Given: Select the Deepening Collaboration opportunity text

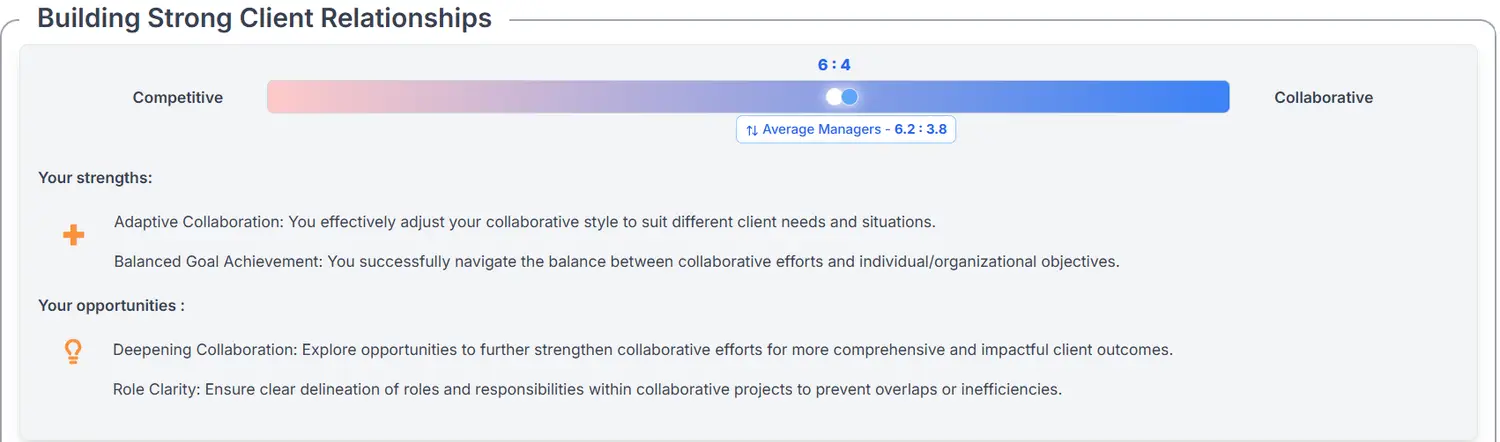Looking at the screenshot, I should 642,350.
